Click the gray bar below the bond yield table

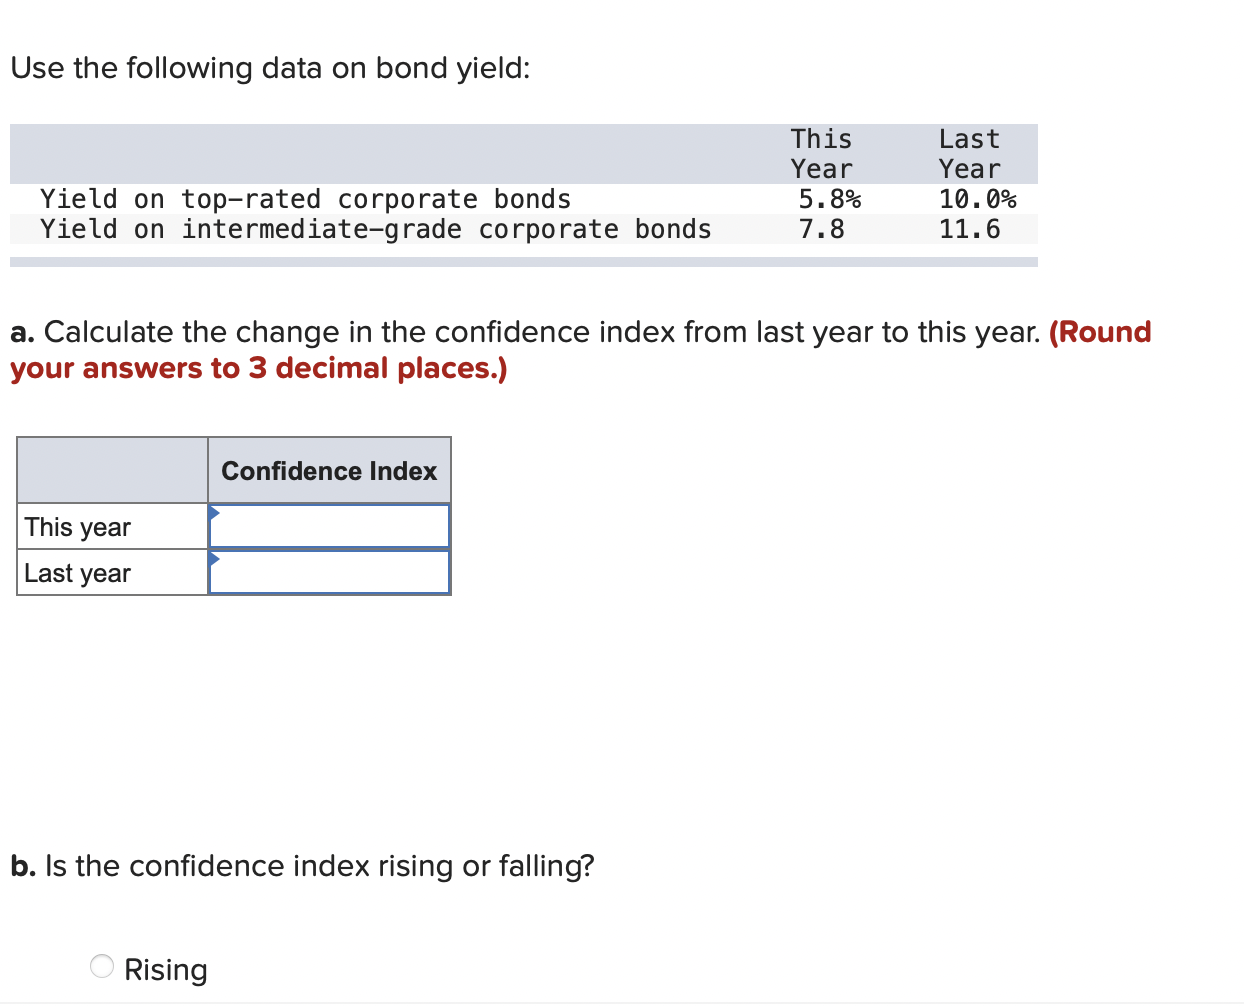523,261
